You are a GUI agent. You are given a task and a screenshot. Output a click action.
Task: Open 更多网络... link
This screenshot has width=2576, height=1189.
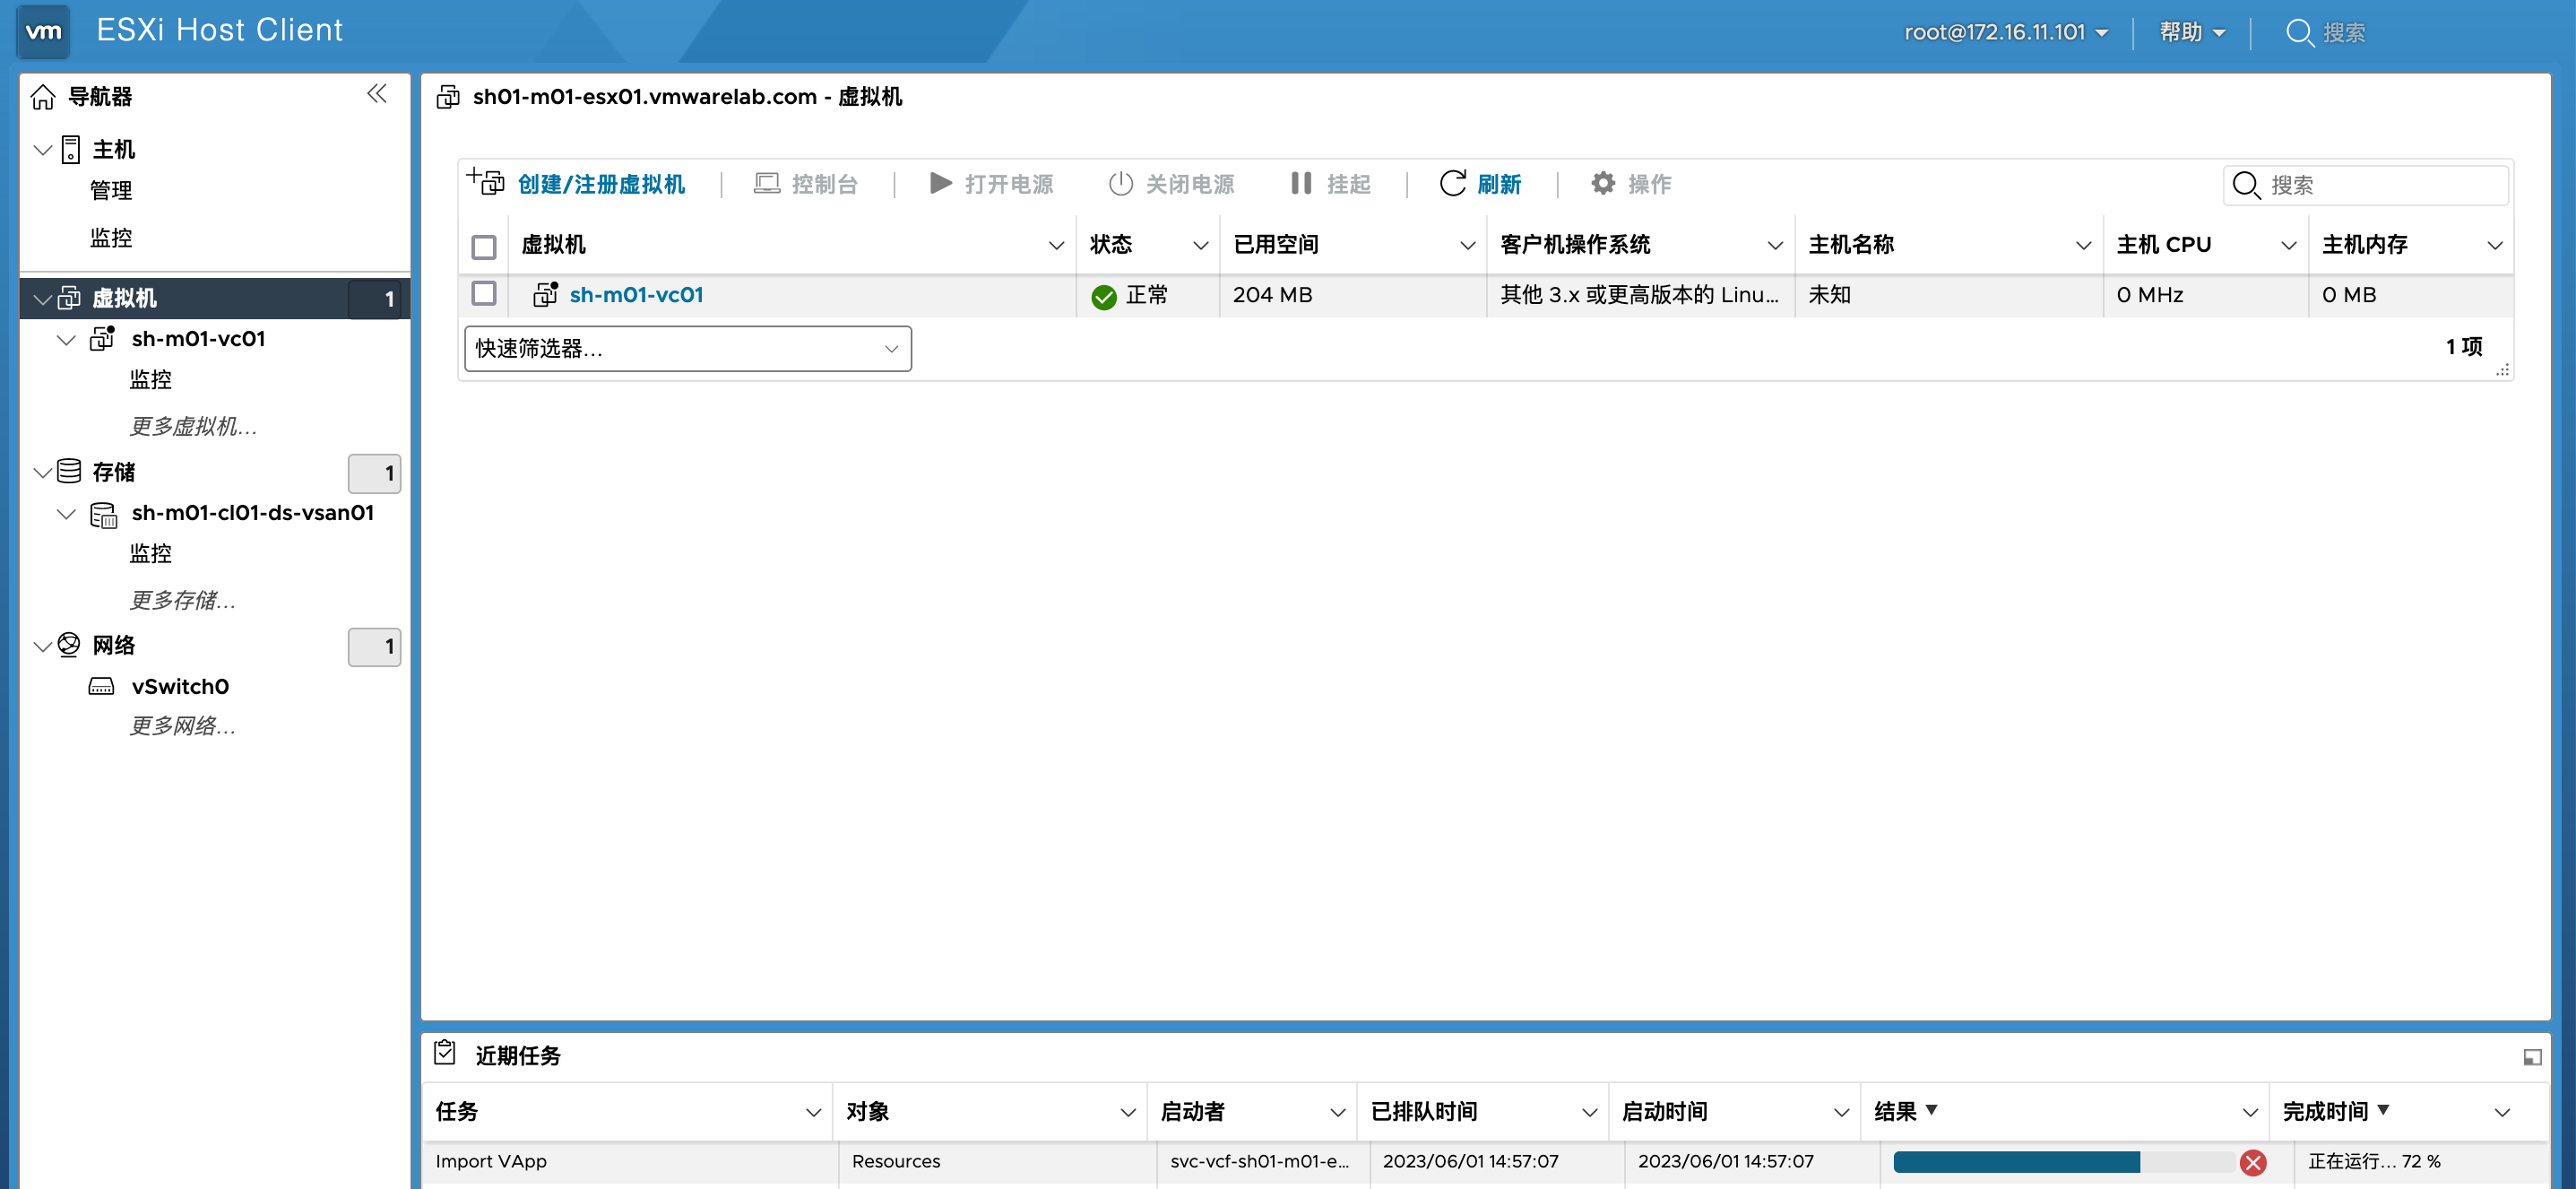(183, 726)
